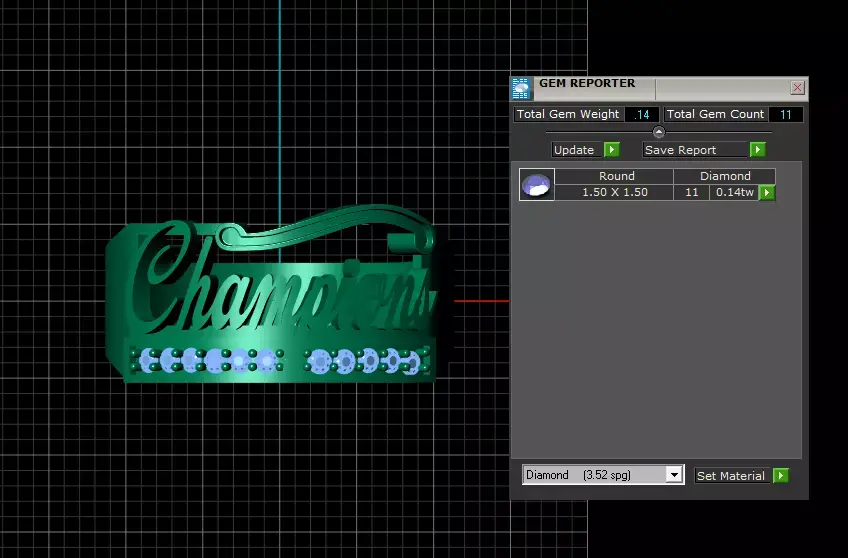Click the Gem Reporter panel icon
The width and height of the screenshot is (848, 558).
(x=521, y=89)
